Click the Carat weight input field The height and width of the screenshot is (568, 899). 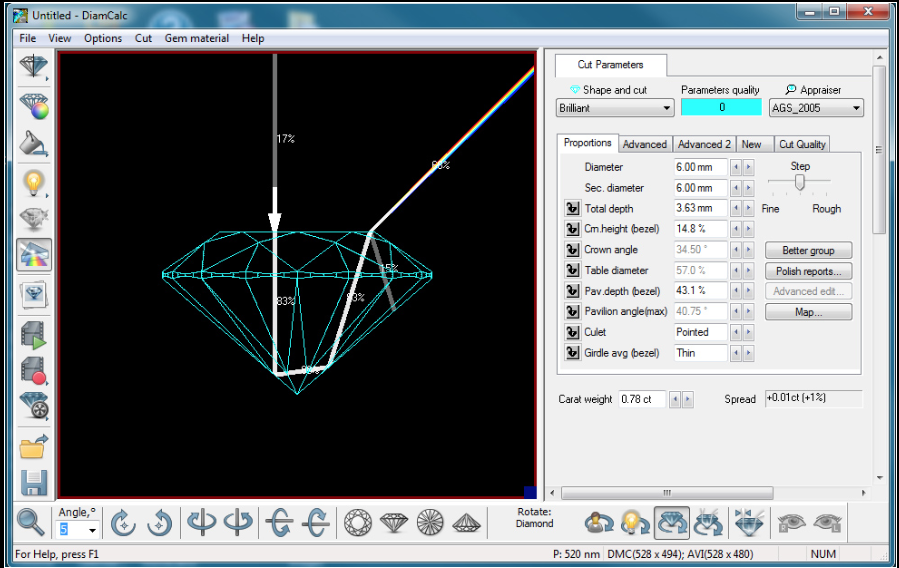tap(641, 399)
